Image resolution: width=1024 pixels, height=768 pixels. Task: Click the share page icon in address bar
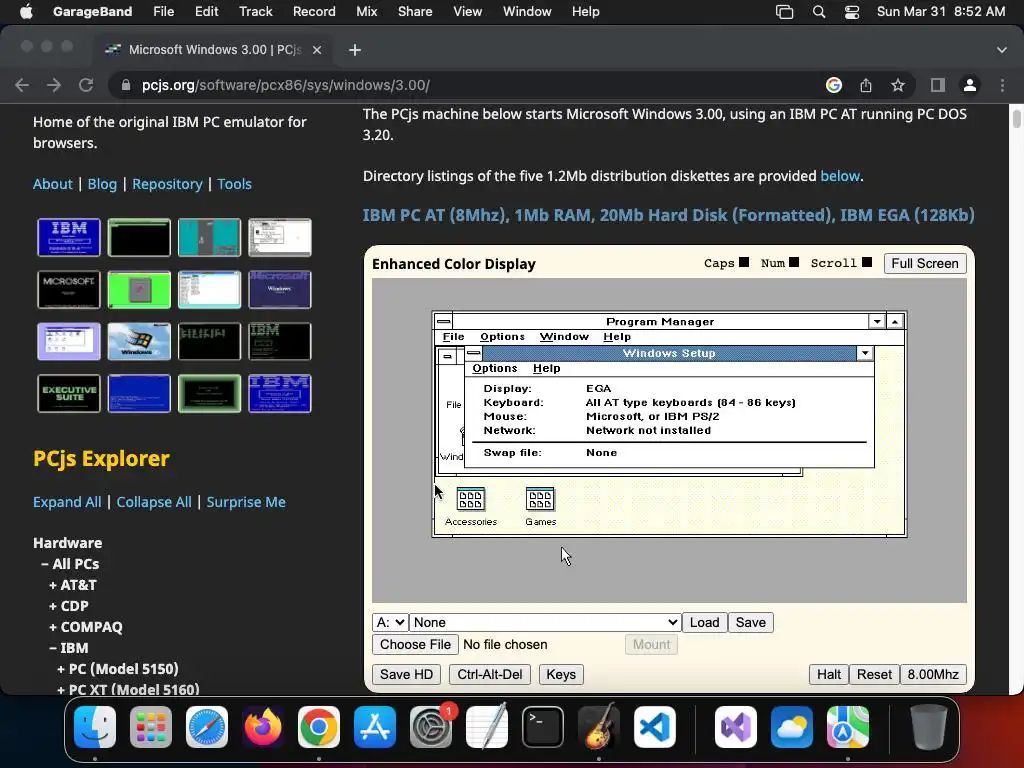coord(866,85)
